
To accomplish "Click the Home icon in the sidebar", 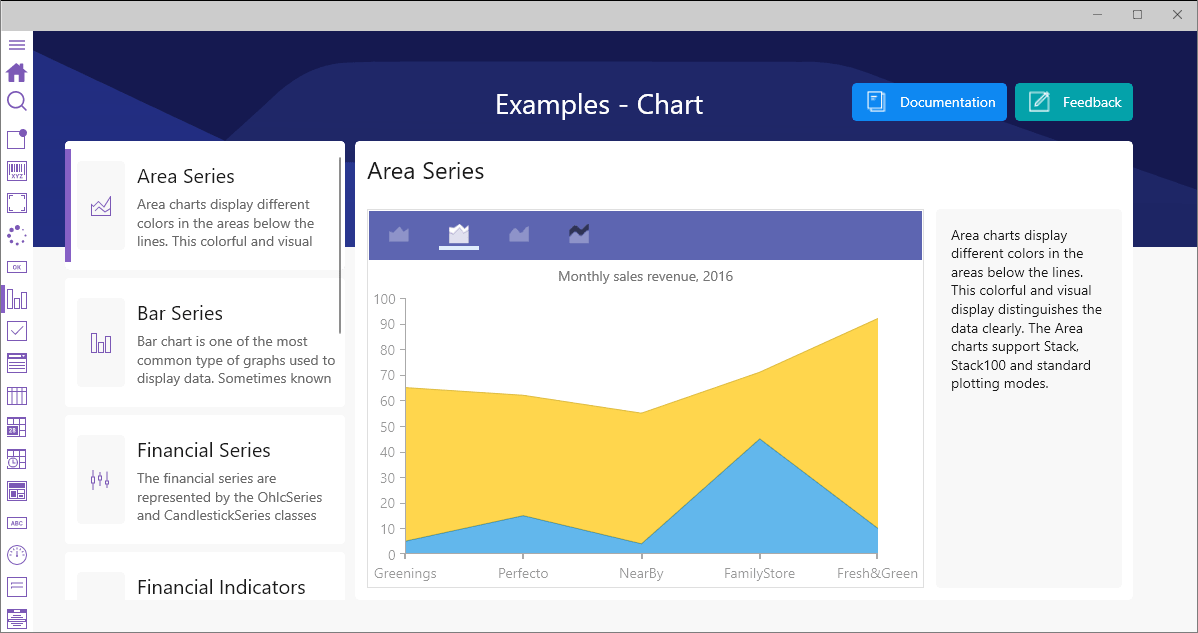I will pos(16,72).
